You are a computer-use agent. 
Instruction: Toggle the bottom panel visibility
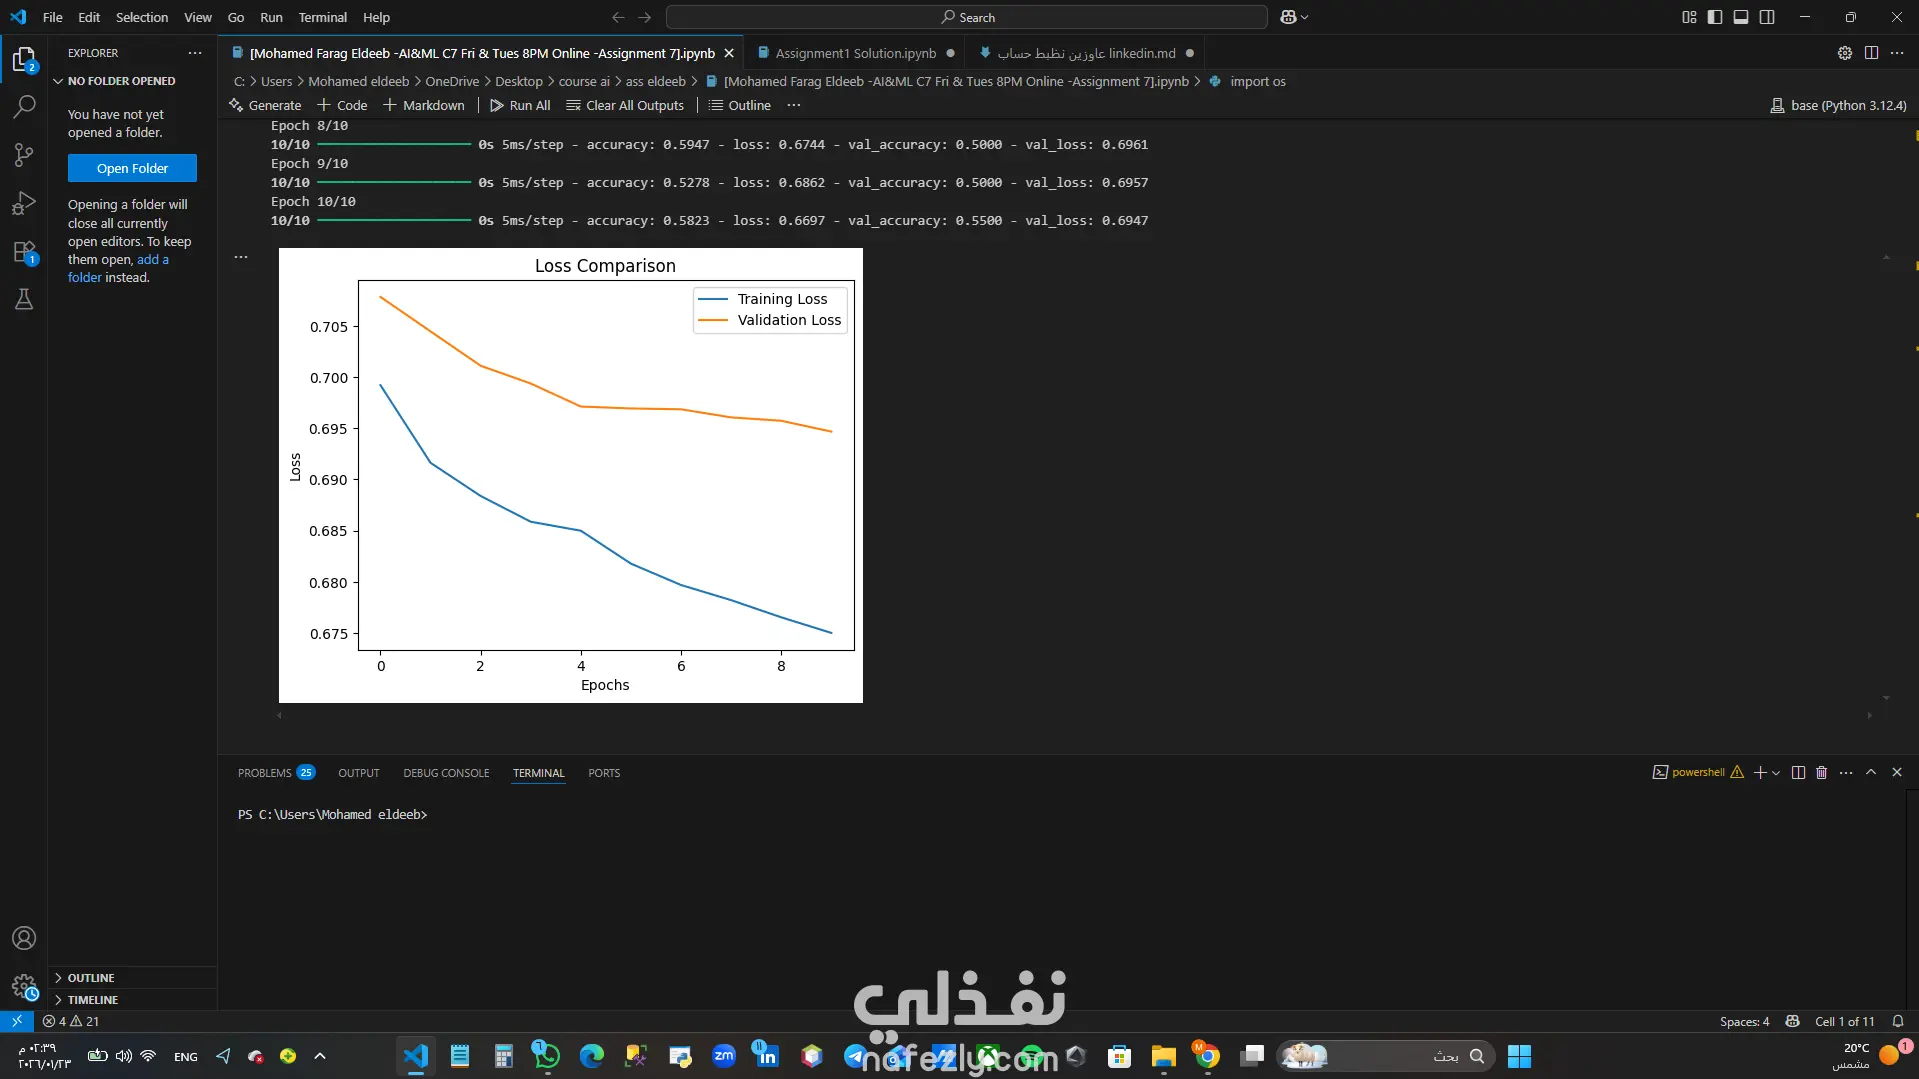pyautogui.click(x=1741, y=17)
